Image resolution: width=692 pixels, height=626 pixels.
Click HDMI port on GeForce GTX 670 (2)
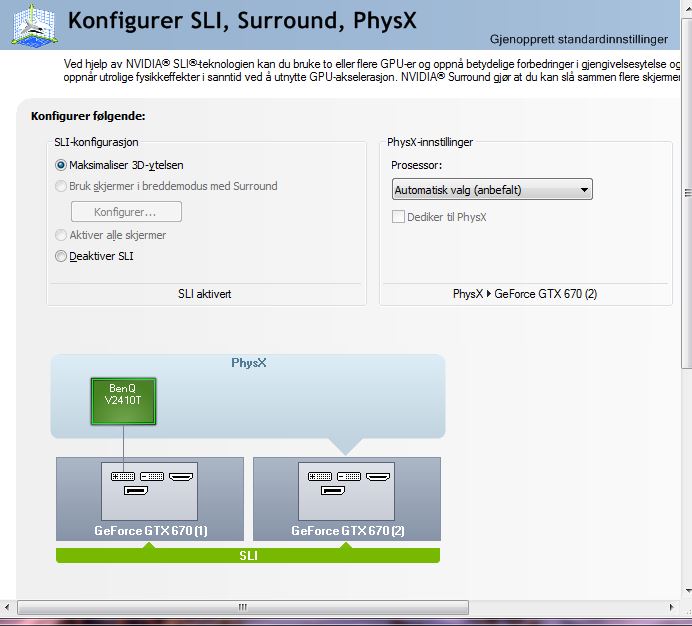coord(378,476)
